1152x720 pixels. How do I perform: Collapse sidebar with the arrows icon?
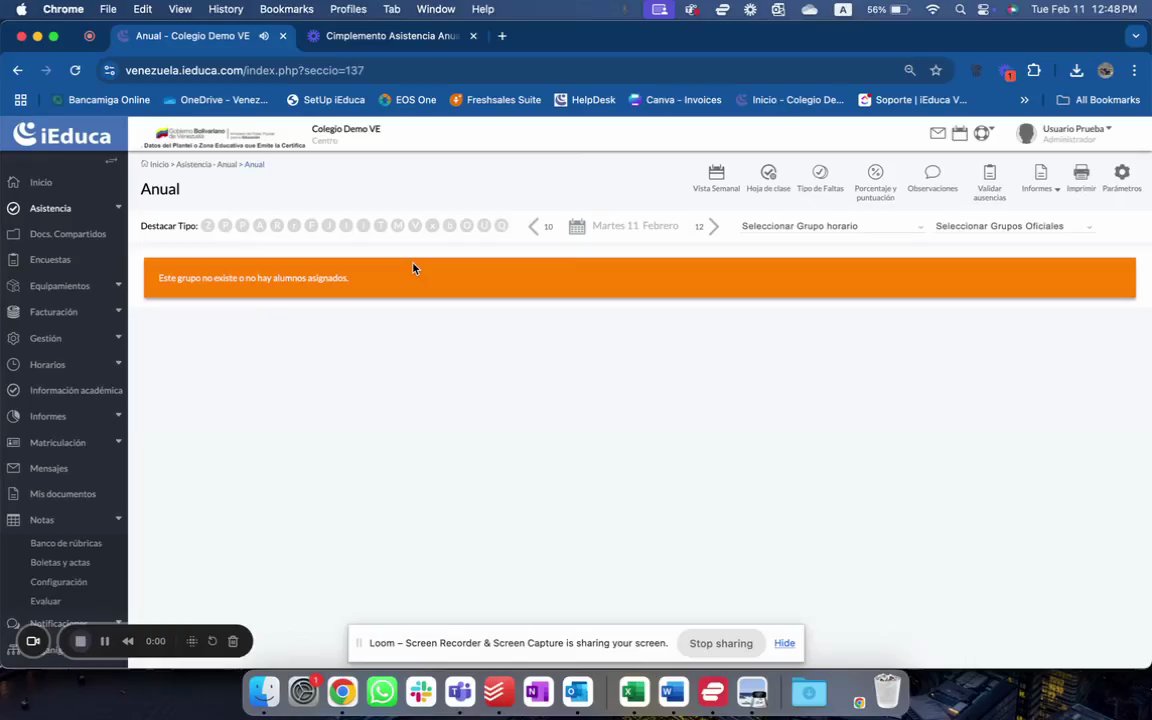pyautogui.click(x=111, y=160)
